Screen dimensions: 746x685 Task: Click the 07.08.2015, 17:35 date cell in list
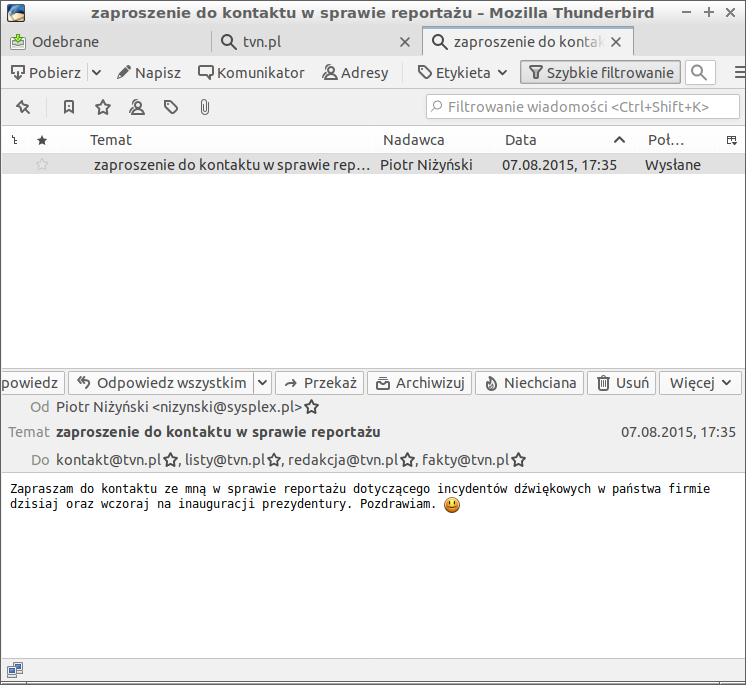(x=559, y=165)
